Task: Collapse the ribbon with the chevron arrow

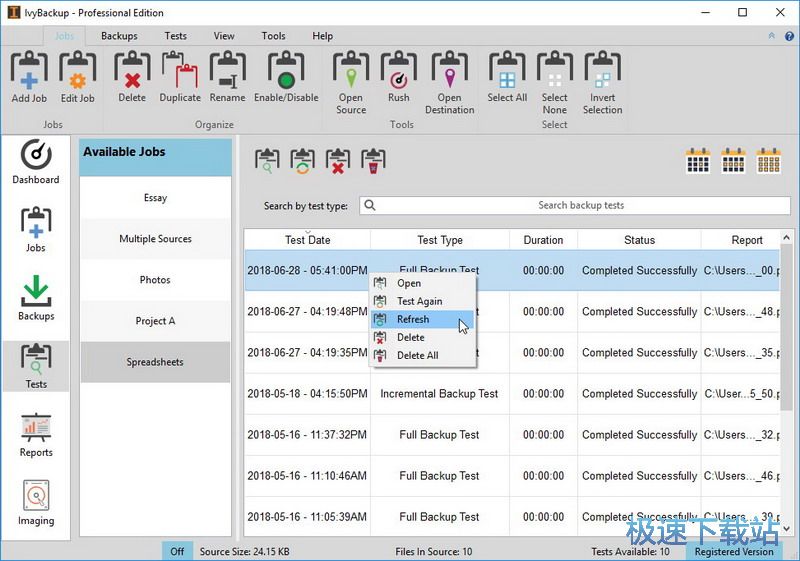Action: pos(771,36)
